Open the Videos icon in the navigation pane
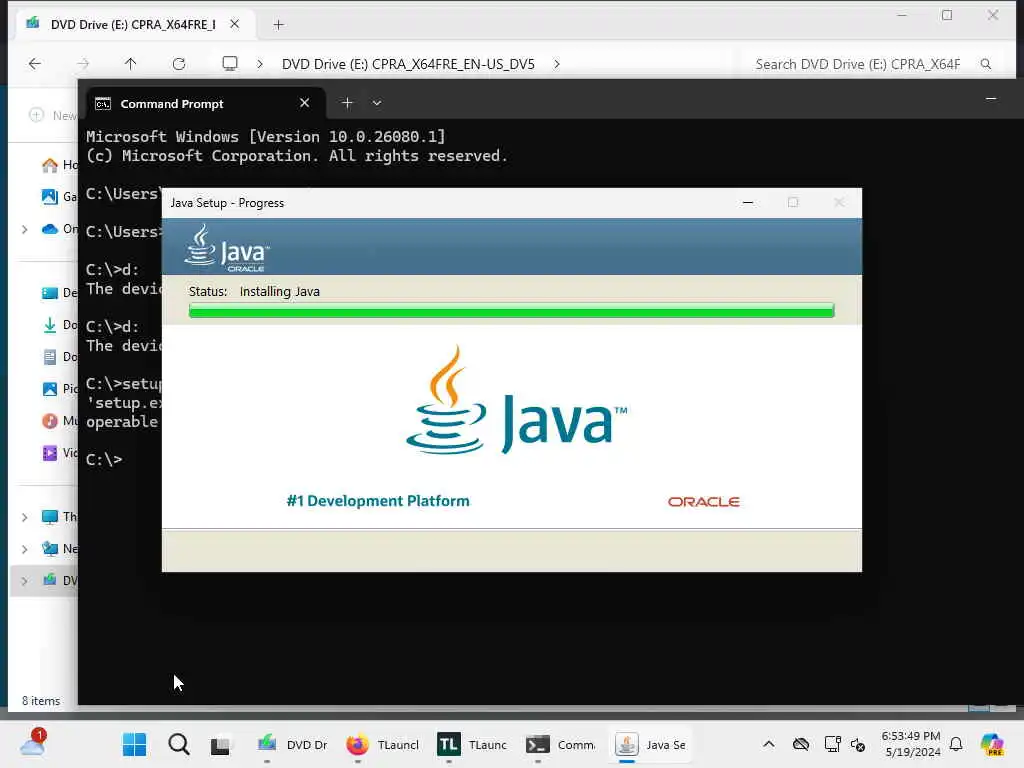This screenshot has height=768, width=1024. pyautogui.click(x=50, y=453)
